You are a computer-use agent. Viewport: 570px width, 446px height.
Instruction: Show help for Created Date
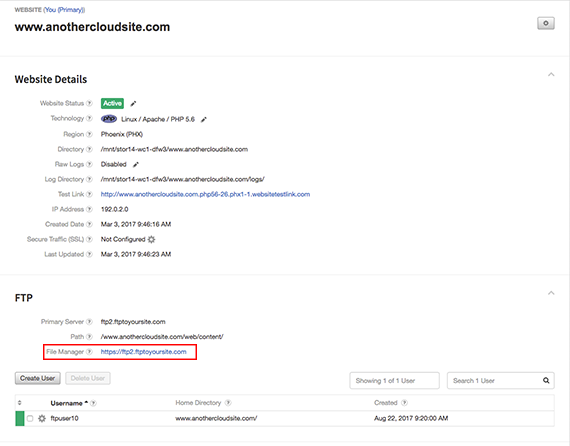[x=89, y=224]
